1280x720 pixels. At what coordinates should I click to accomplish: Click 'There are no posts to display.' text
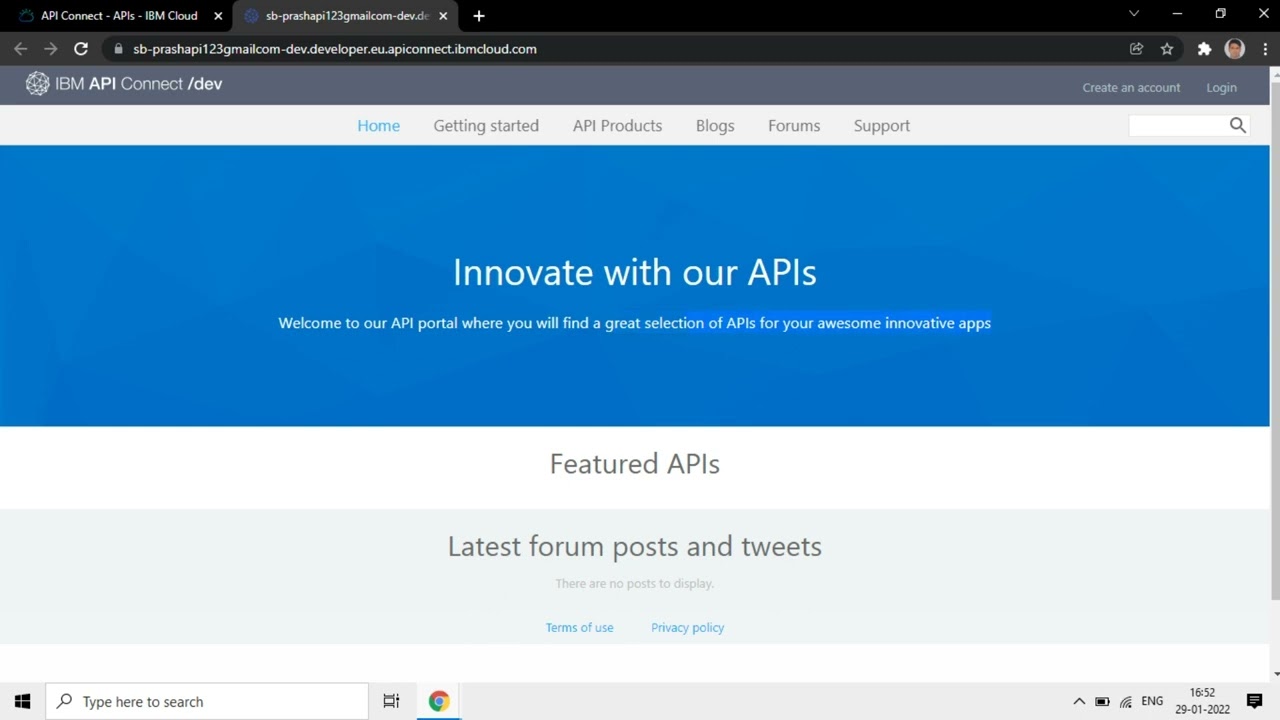[635, 583]
